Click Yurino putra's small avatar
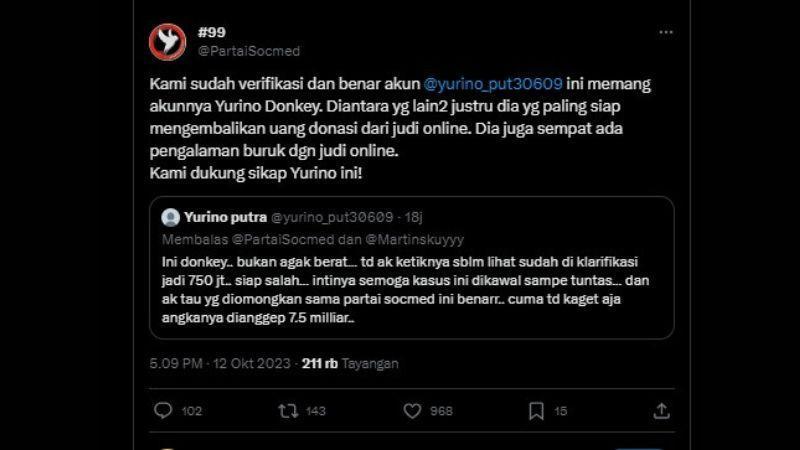Image resolution: width=800 pixels, height=450 pixels. (170, 217)
